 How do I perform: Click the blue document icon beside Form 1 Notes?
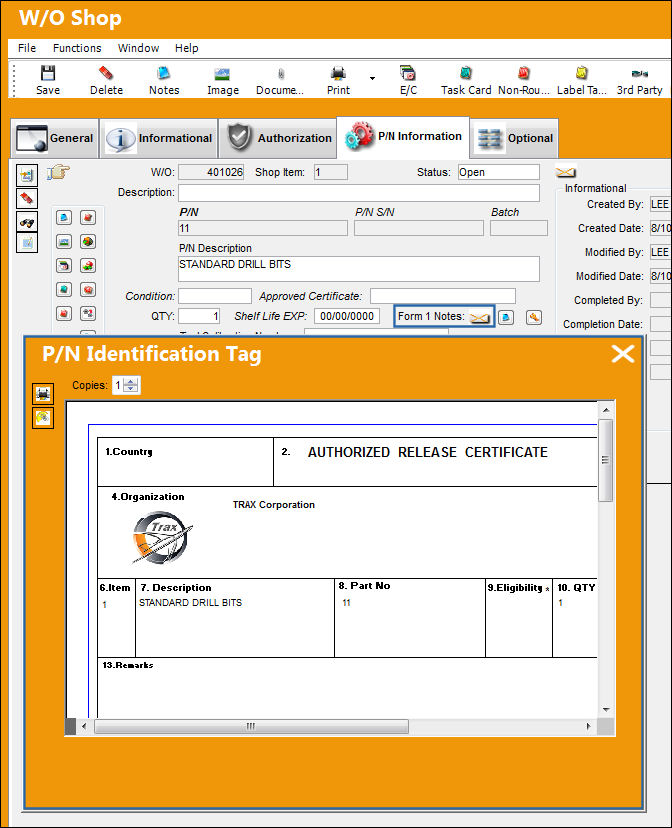tap(506, 317)
